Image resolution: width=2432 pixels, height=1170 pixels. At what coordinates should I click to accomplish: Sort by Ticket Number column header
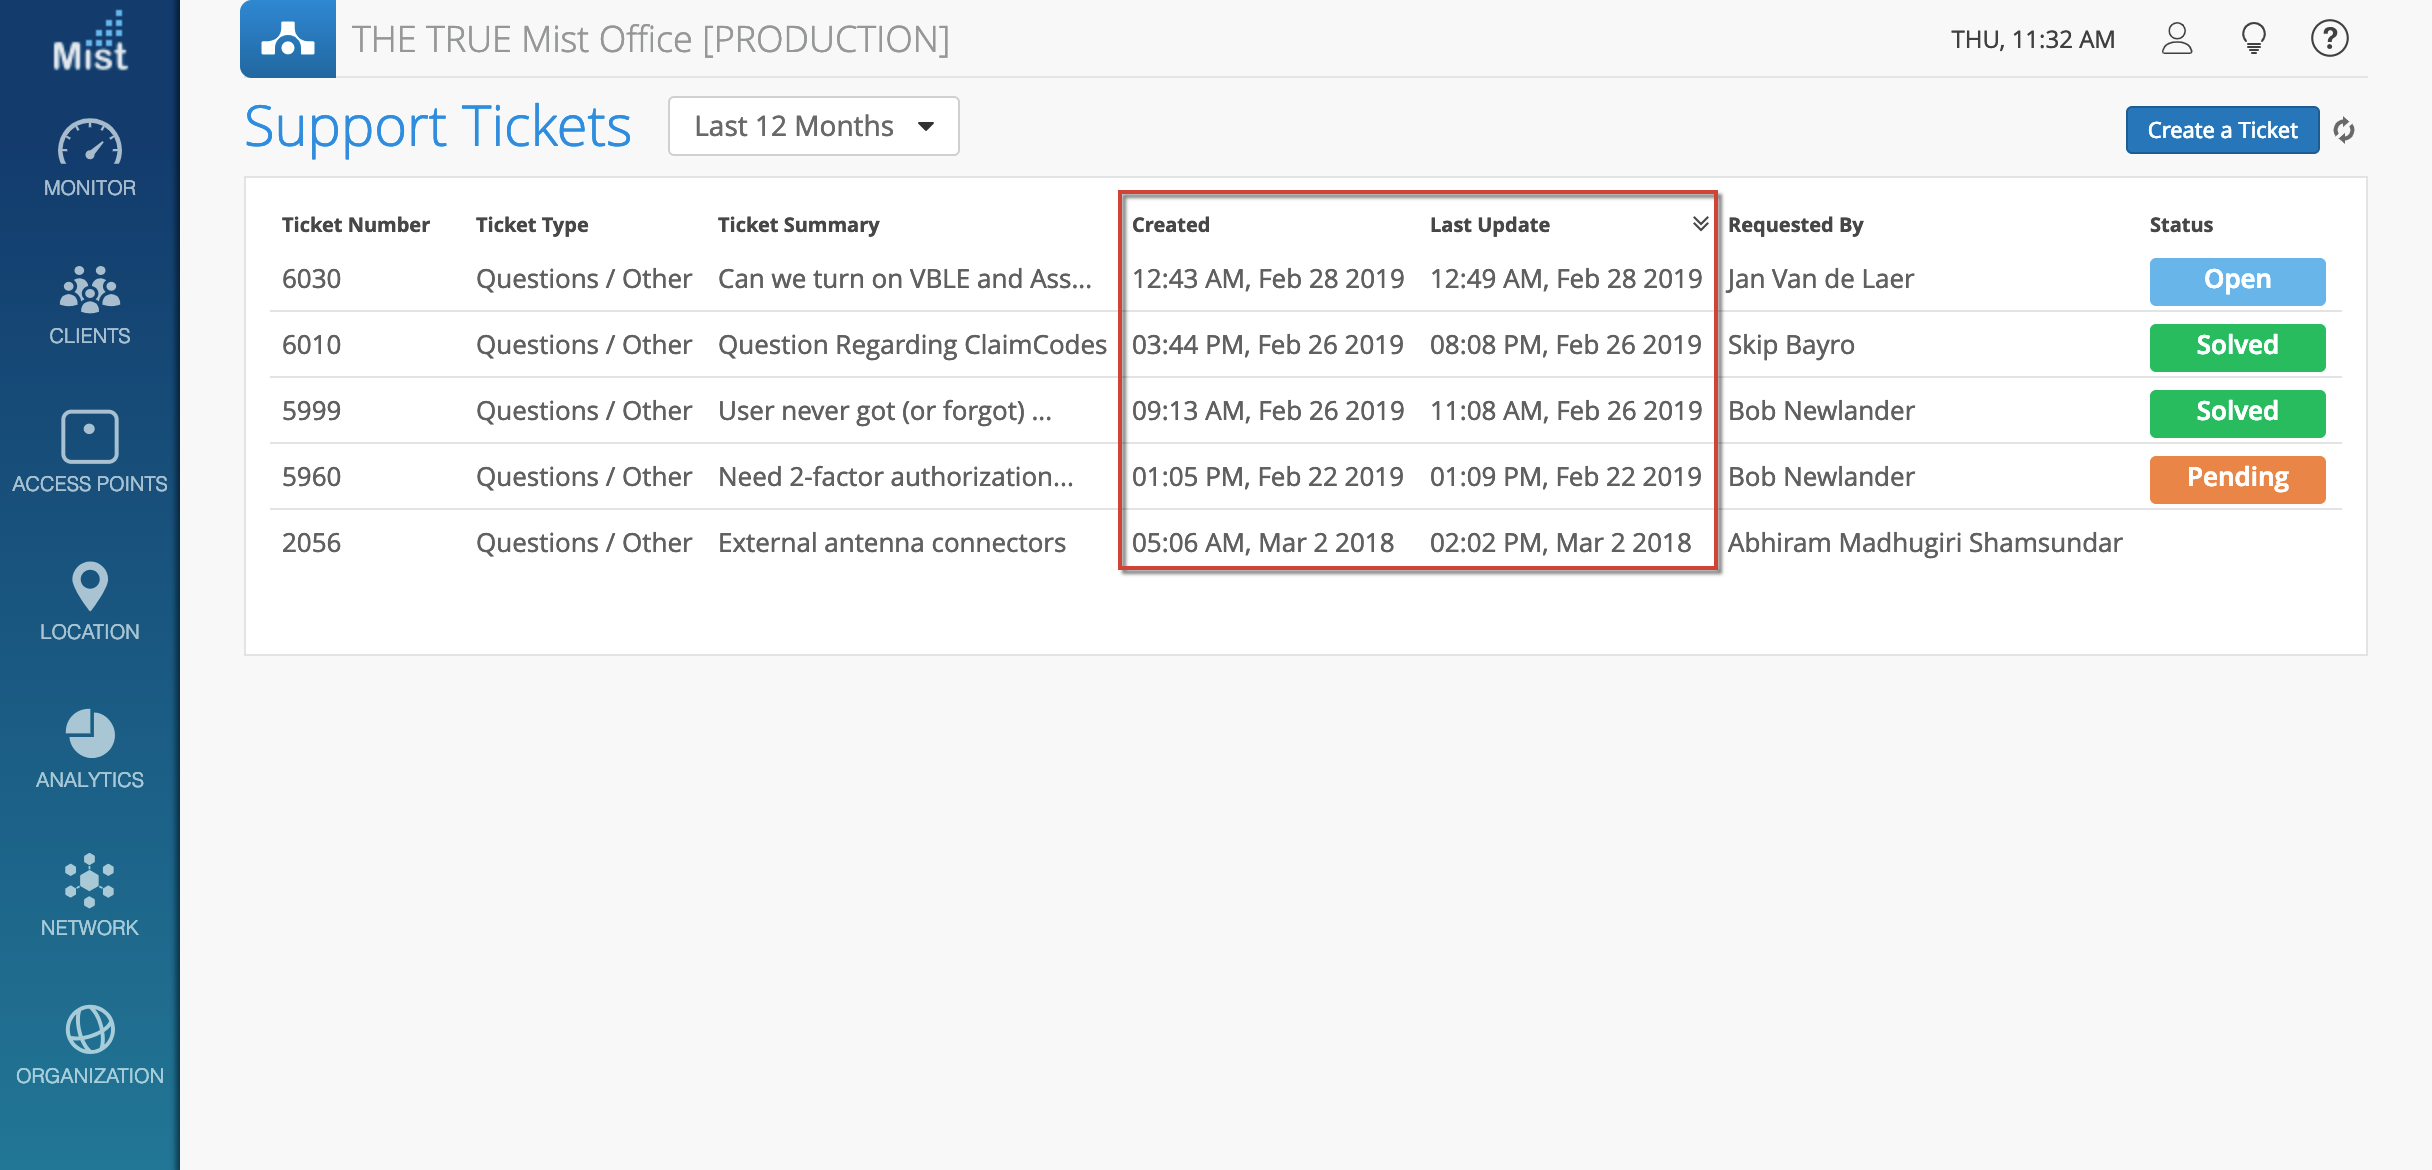coord(355,225)
